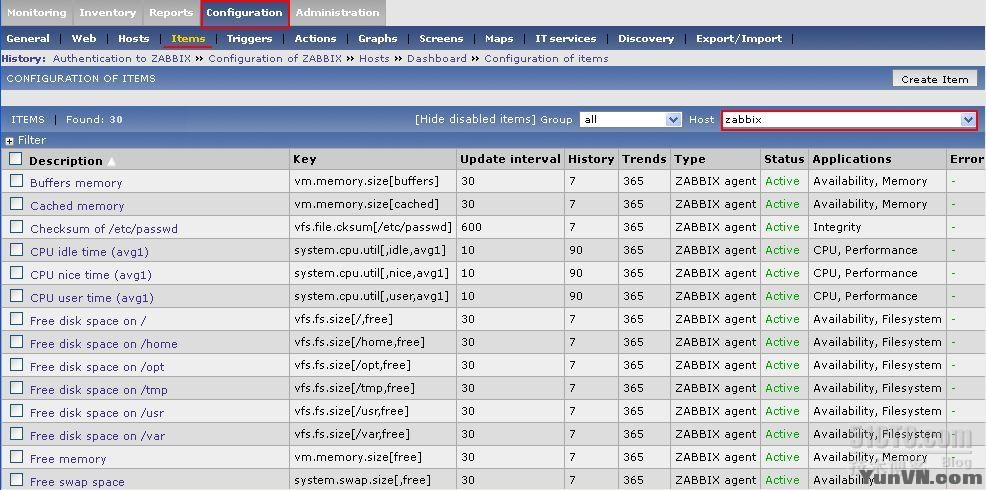
Task: Open the Triggers submenu
Action: pyautogui.click(x=249, y=38)
